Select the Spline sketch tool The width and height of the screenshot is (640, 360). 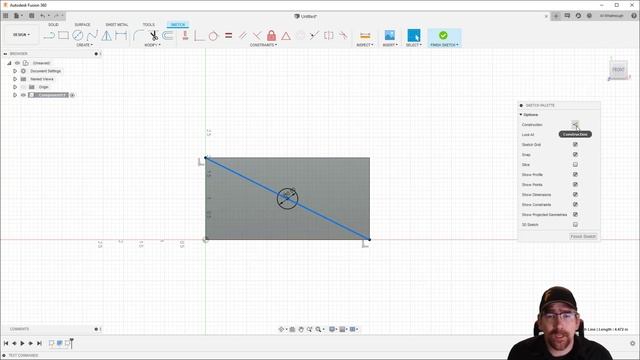pos(92,36)
